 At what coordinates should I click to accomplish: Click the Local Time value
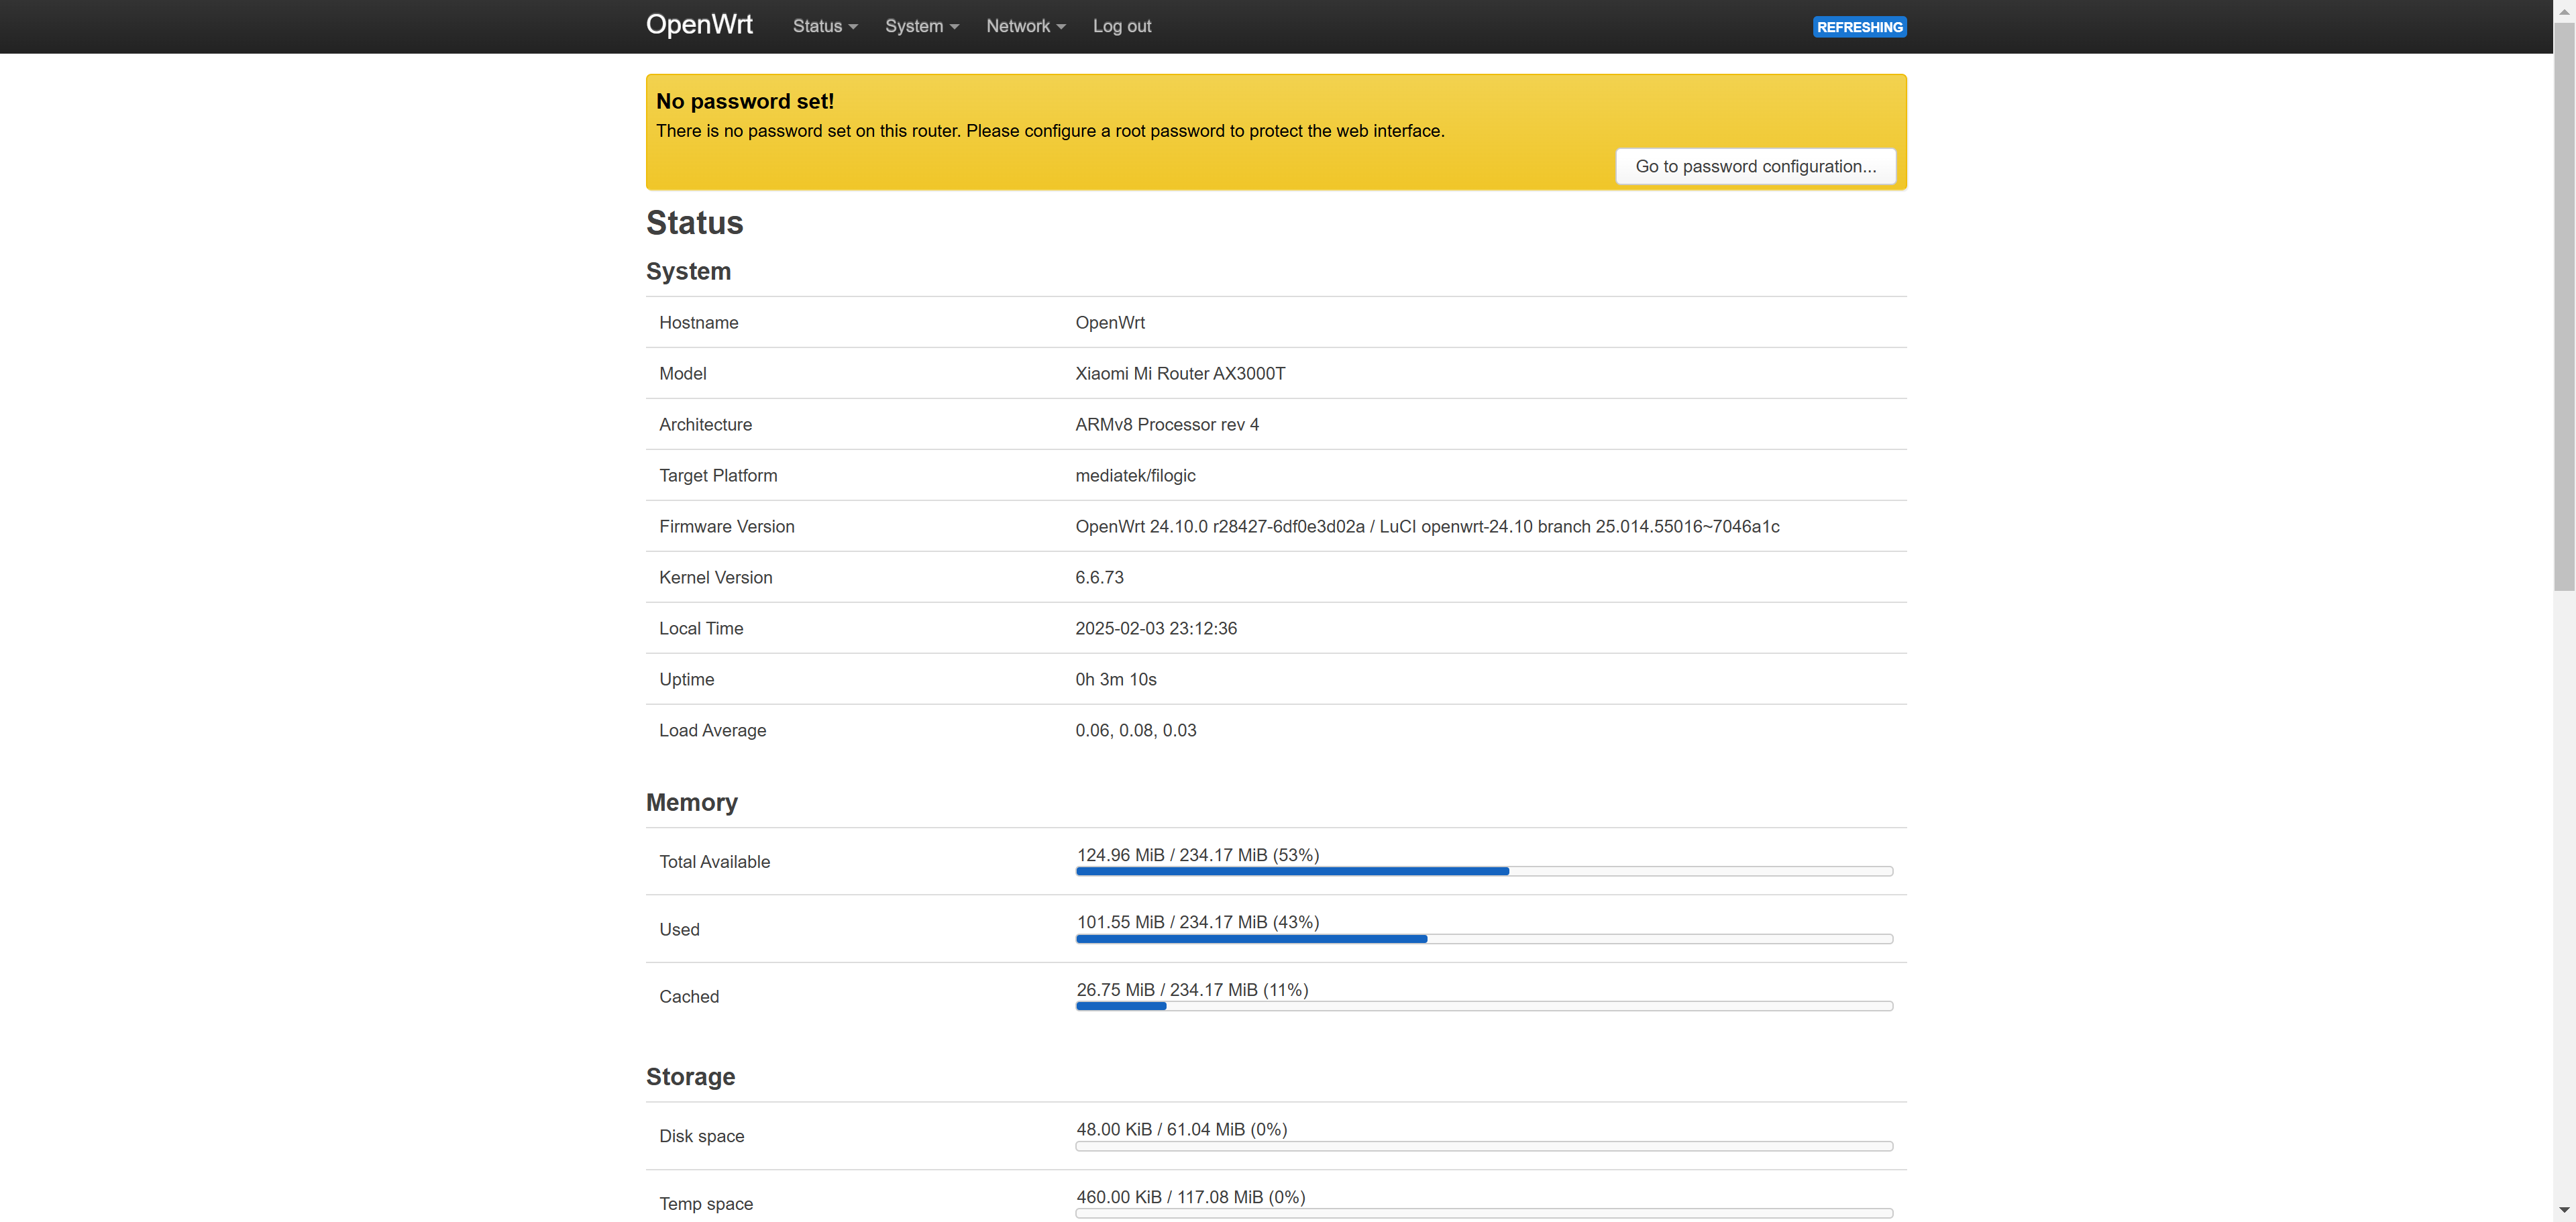tap(1155, 628)
